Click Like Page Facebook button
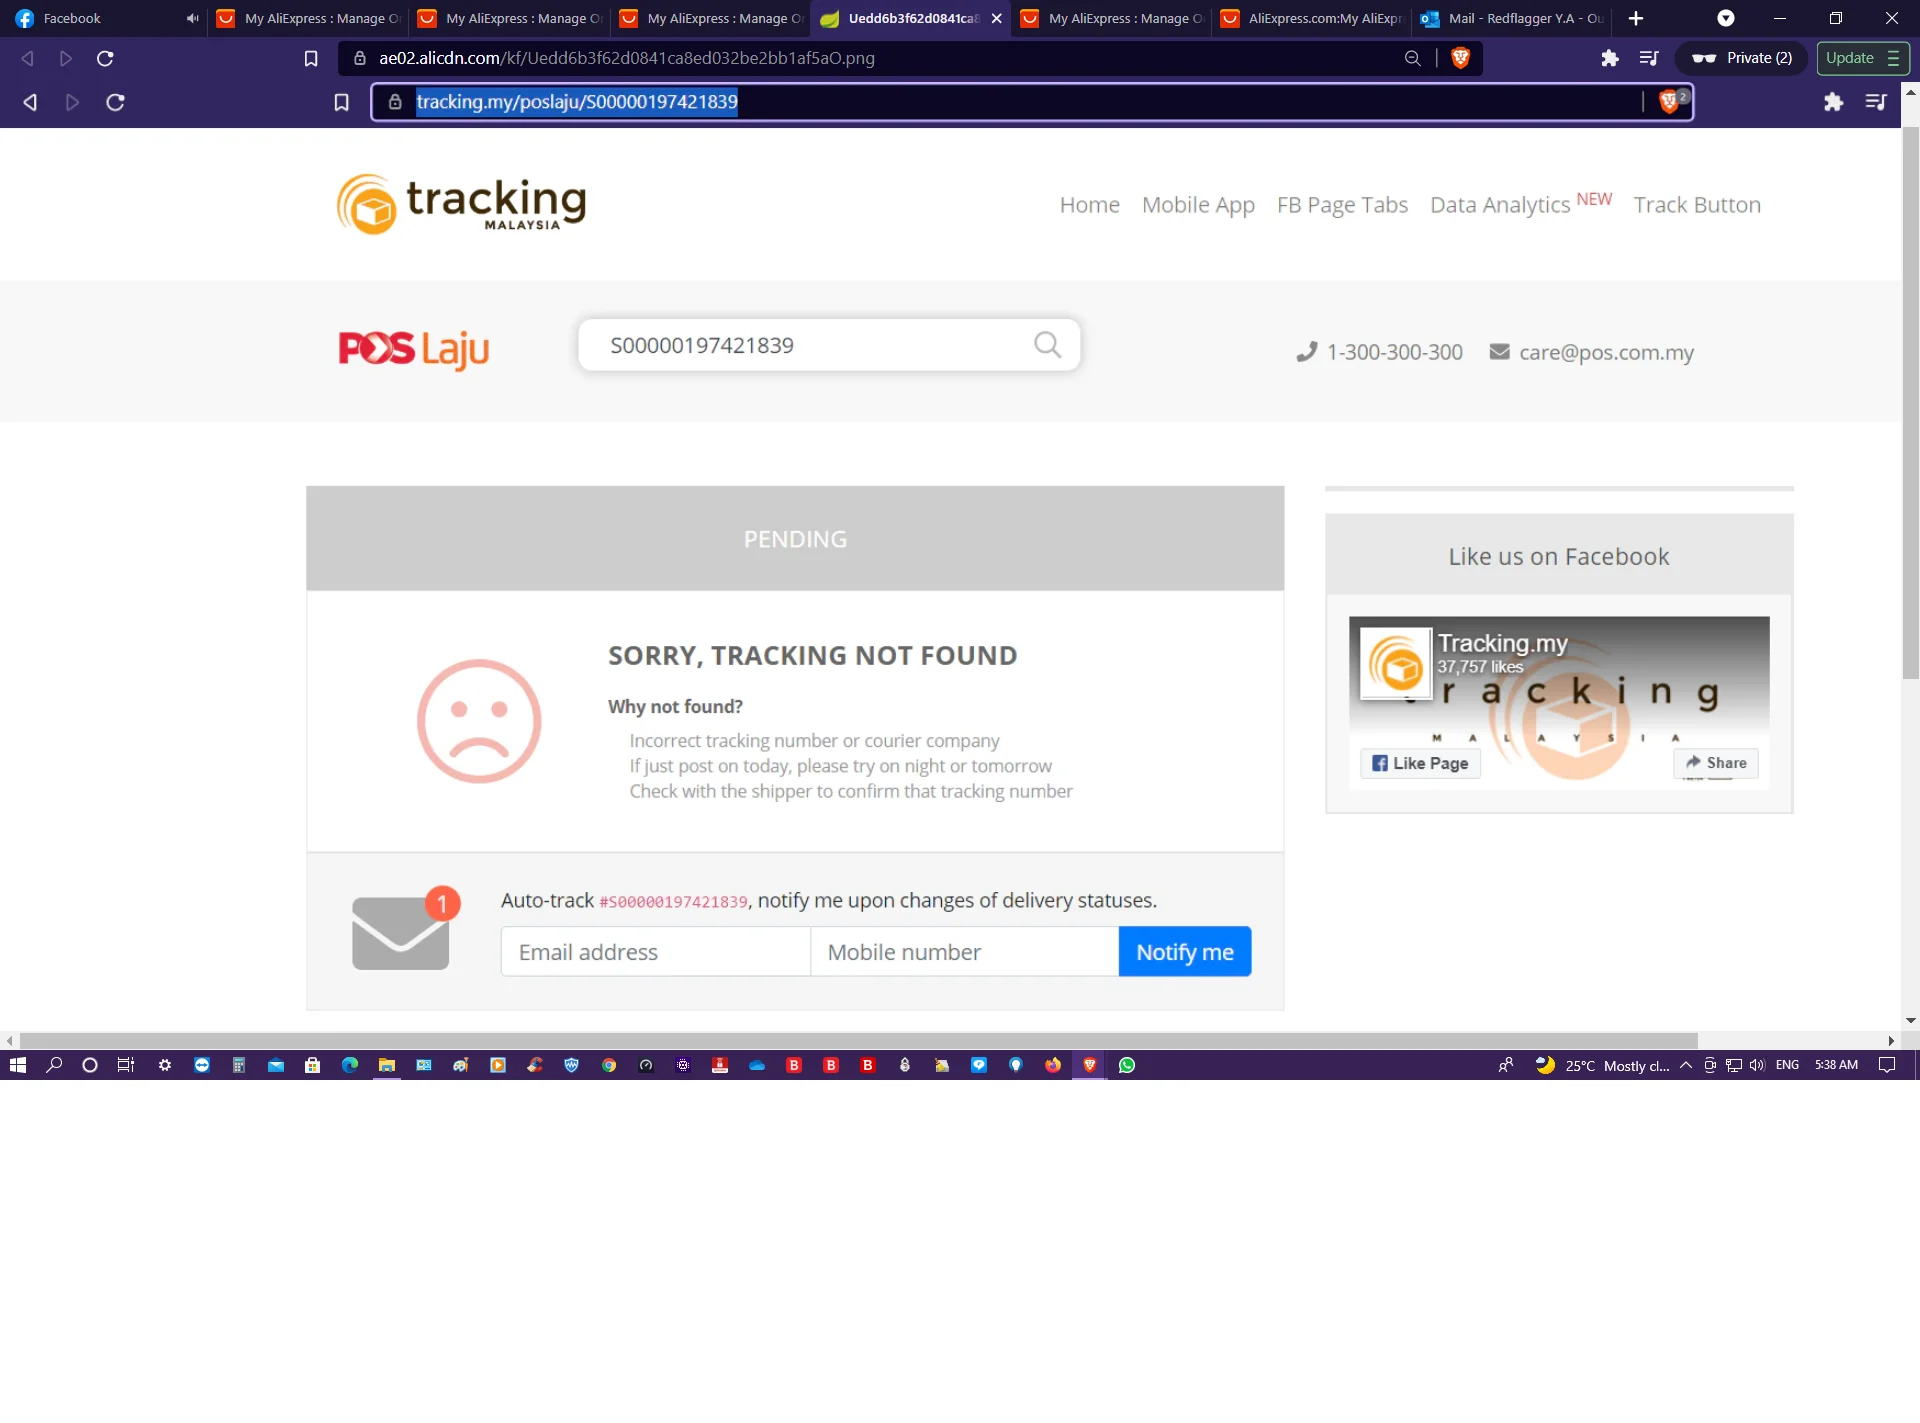Image resolution: width=1920 pixels, height=1423 pixels. coord(1420,763)
